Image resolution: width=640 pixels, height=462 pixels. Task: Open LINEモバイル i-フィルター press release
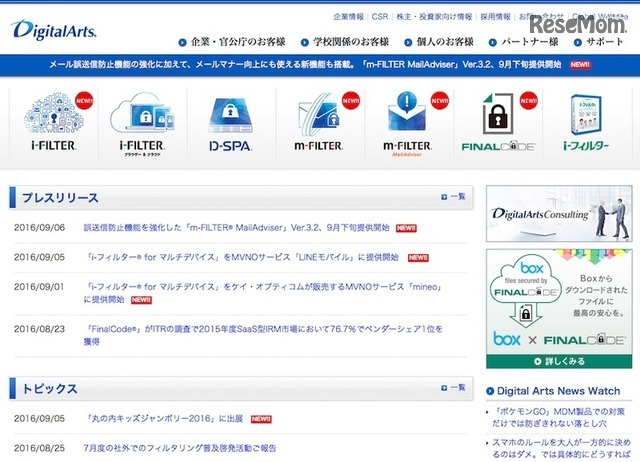click(x=242, y=258)
